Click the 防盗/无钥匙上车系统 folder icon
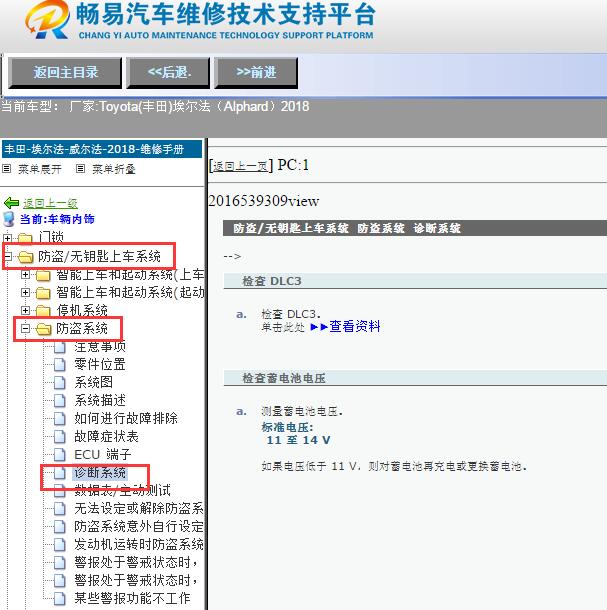The height and width of the screenshot is (610, 607). point(26,256)
